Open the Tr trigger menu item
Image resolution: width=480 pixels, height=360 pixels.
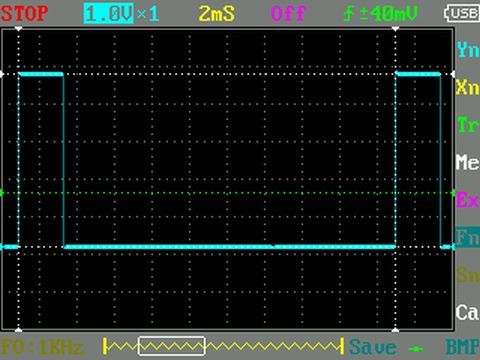[468, 125]
